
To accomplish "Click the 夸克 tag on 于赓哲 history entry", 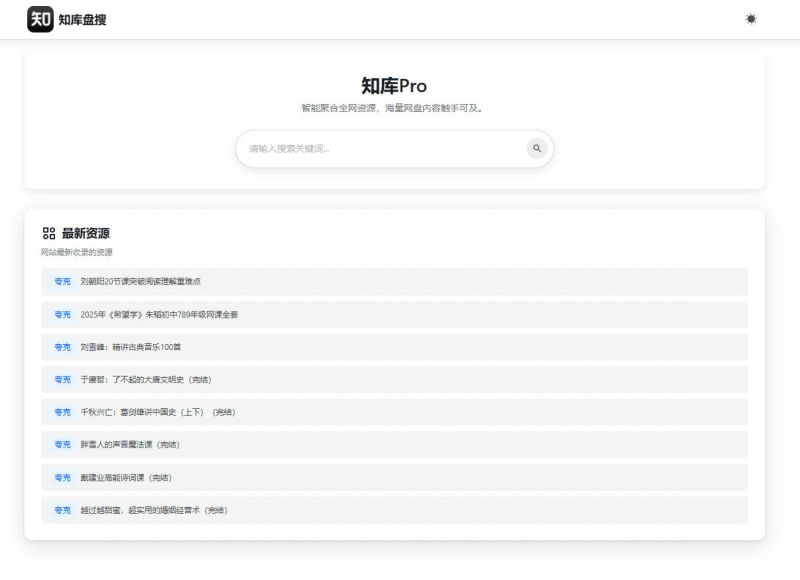I will coord(60,380).
